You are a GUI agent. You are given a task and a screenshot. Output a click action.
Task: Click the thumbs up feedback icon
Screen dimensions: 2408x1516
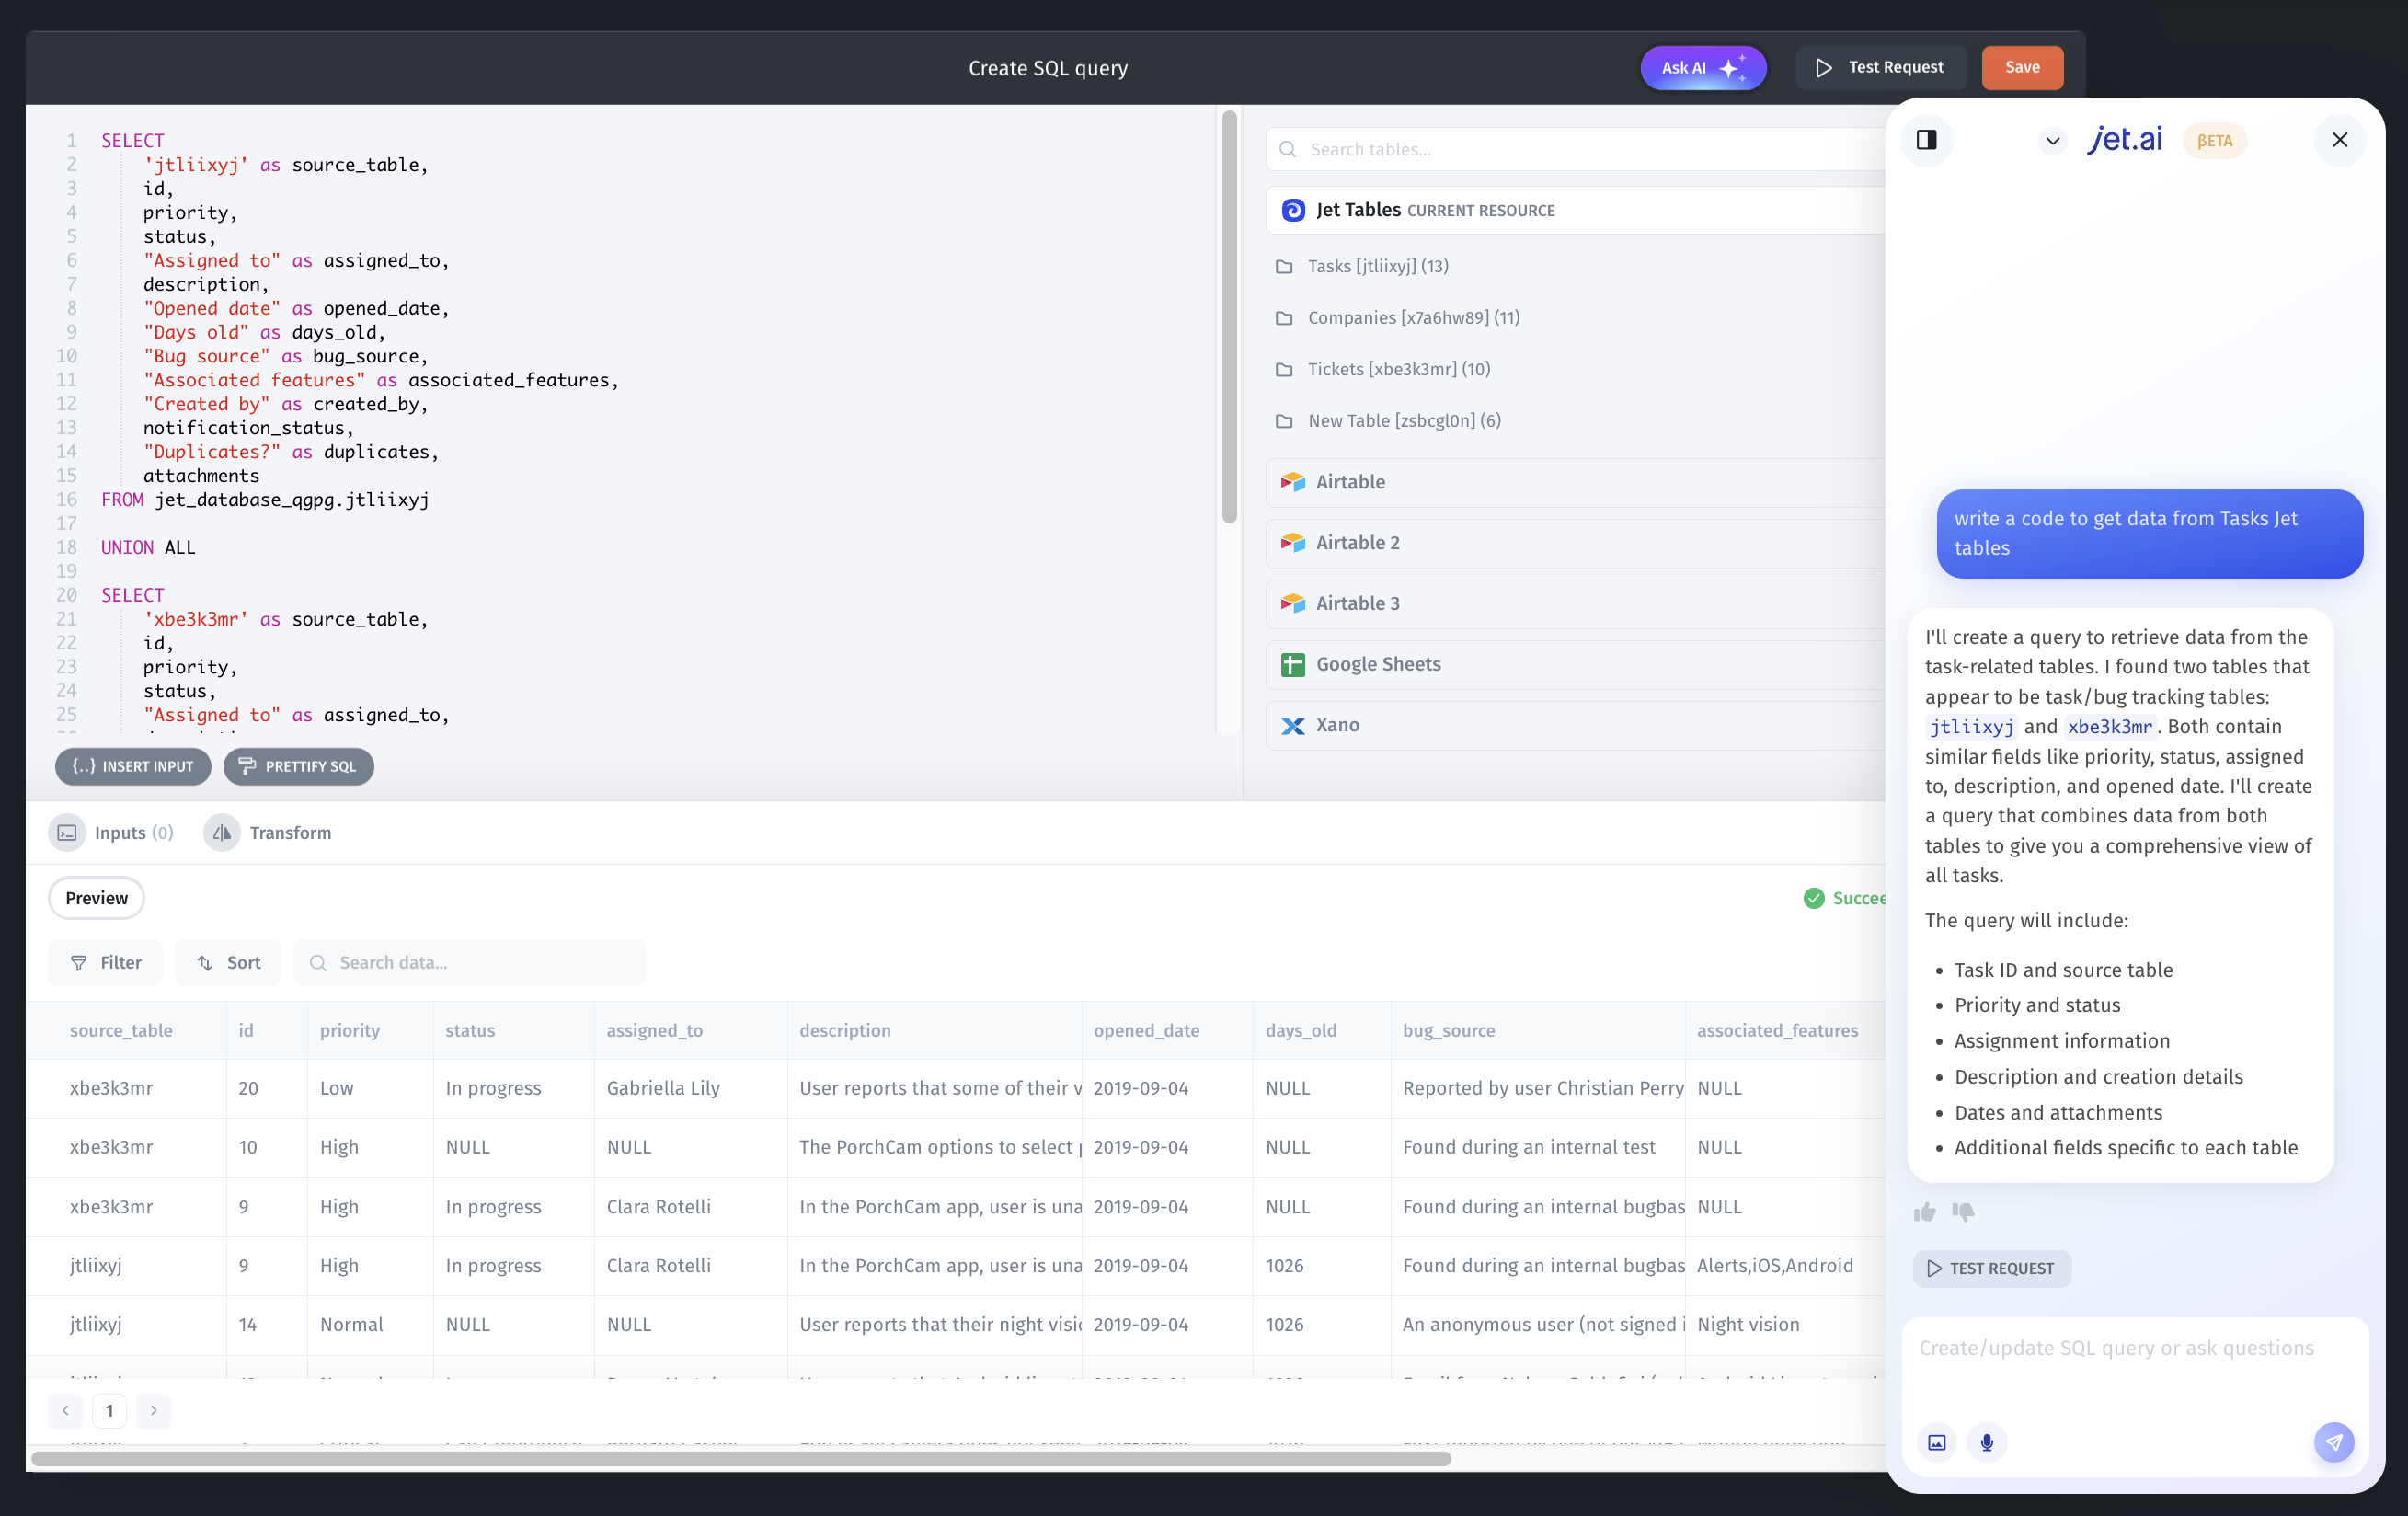click(x=1924, y=1212)
